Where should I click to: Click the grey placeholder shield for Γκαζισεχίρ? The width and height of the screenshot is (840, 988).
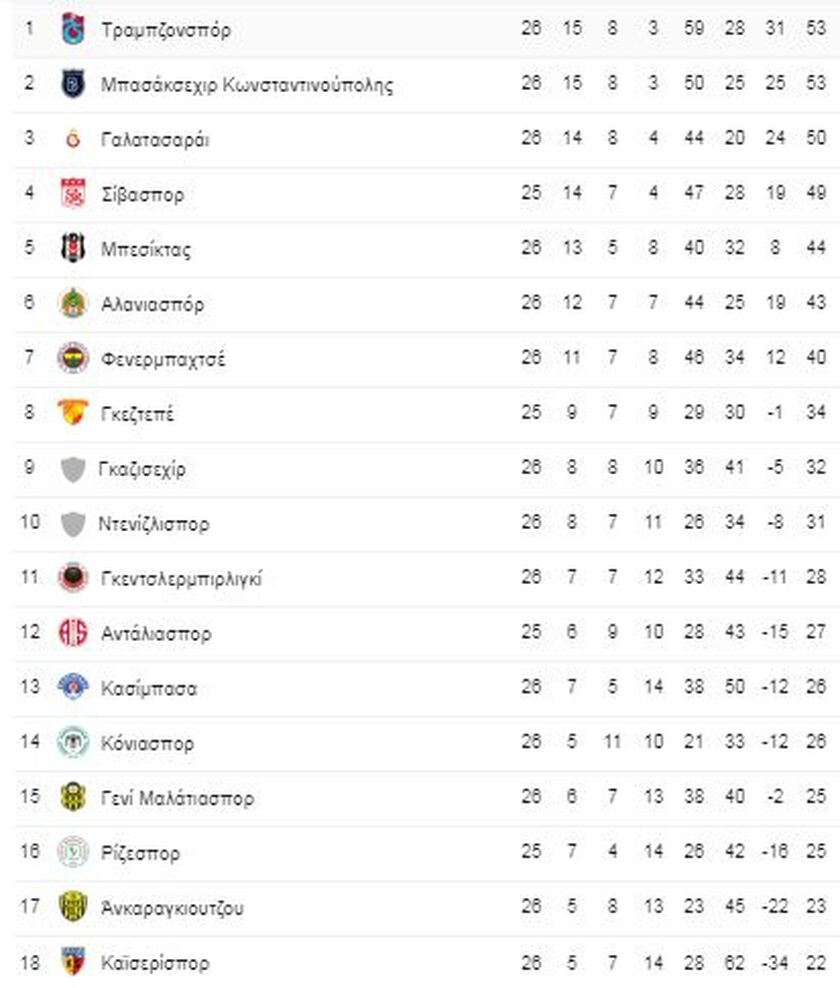coord(73,468)
